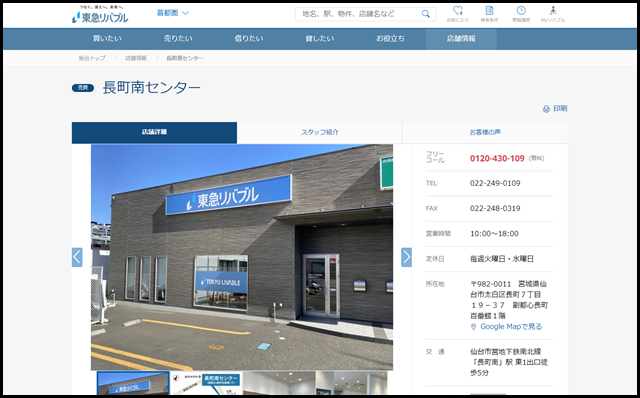Click the search magnifier icon
This screenshot has height=398, width=640.
click(x=426, y=14)
